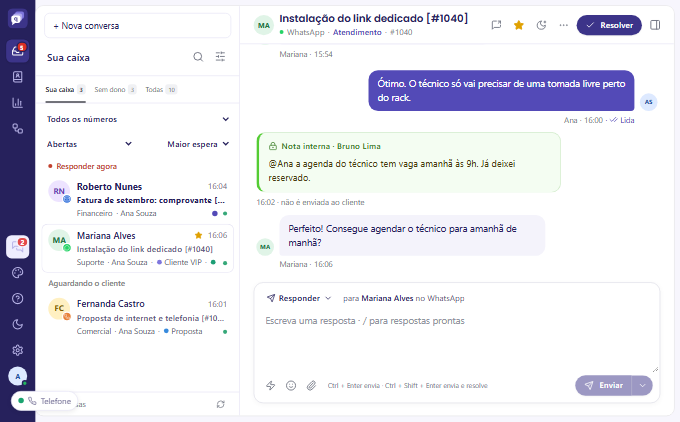Viewport: 680px width, 422px height.
Task: Click the Atendimento link in header
Action: (357, 33)
